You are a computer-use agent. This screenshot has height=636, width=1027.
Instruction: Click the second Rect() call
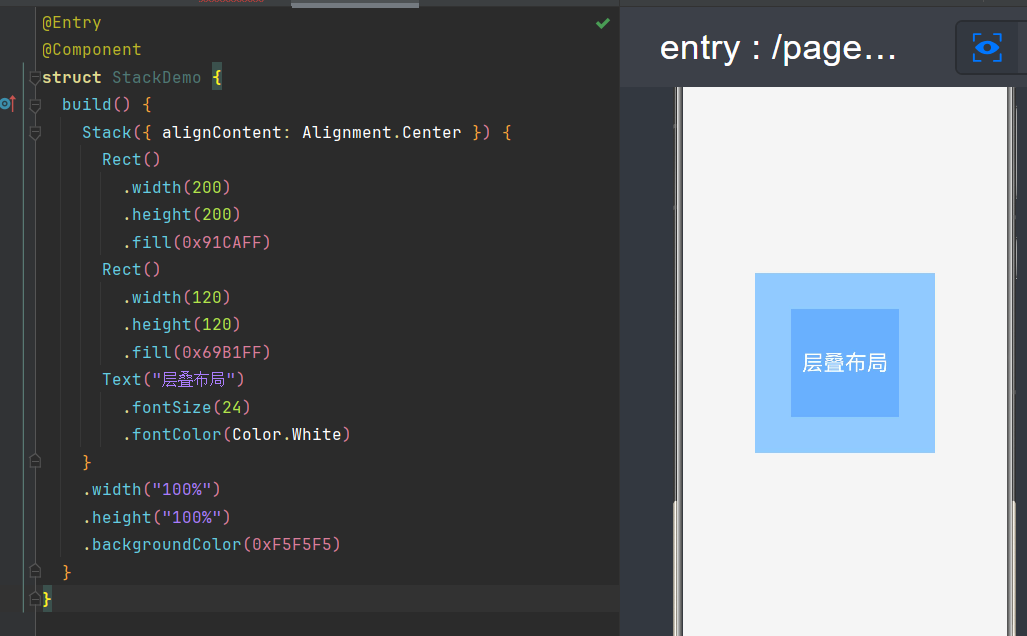(131, 270)
